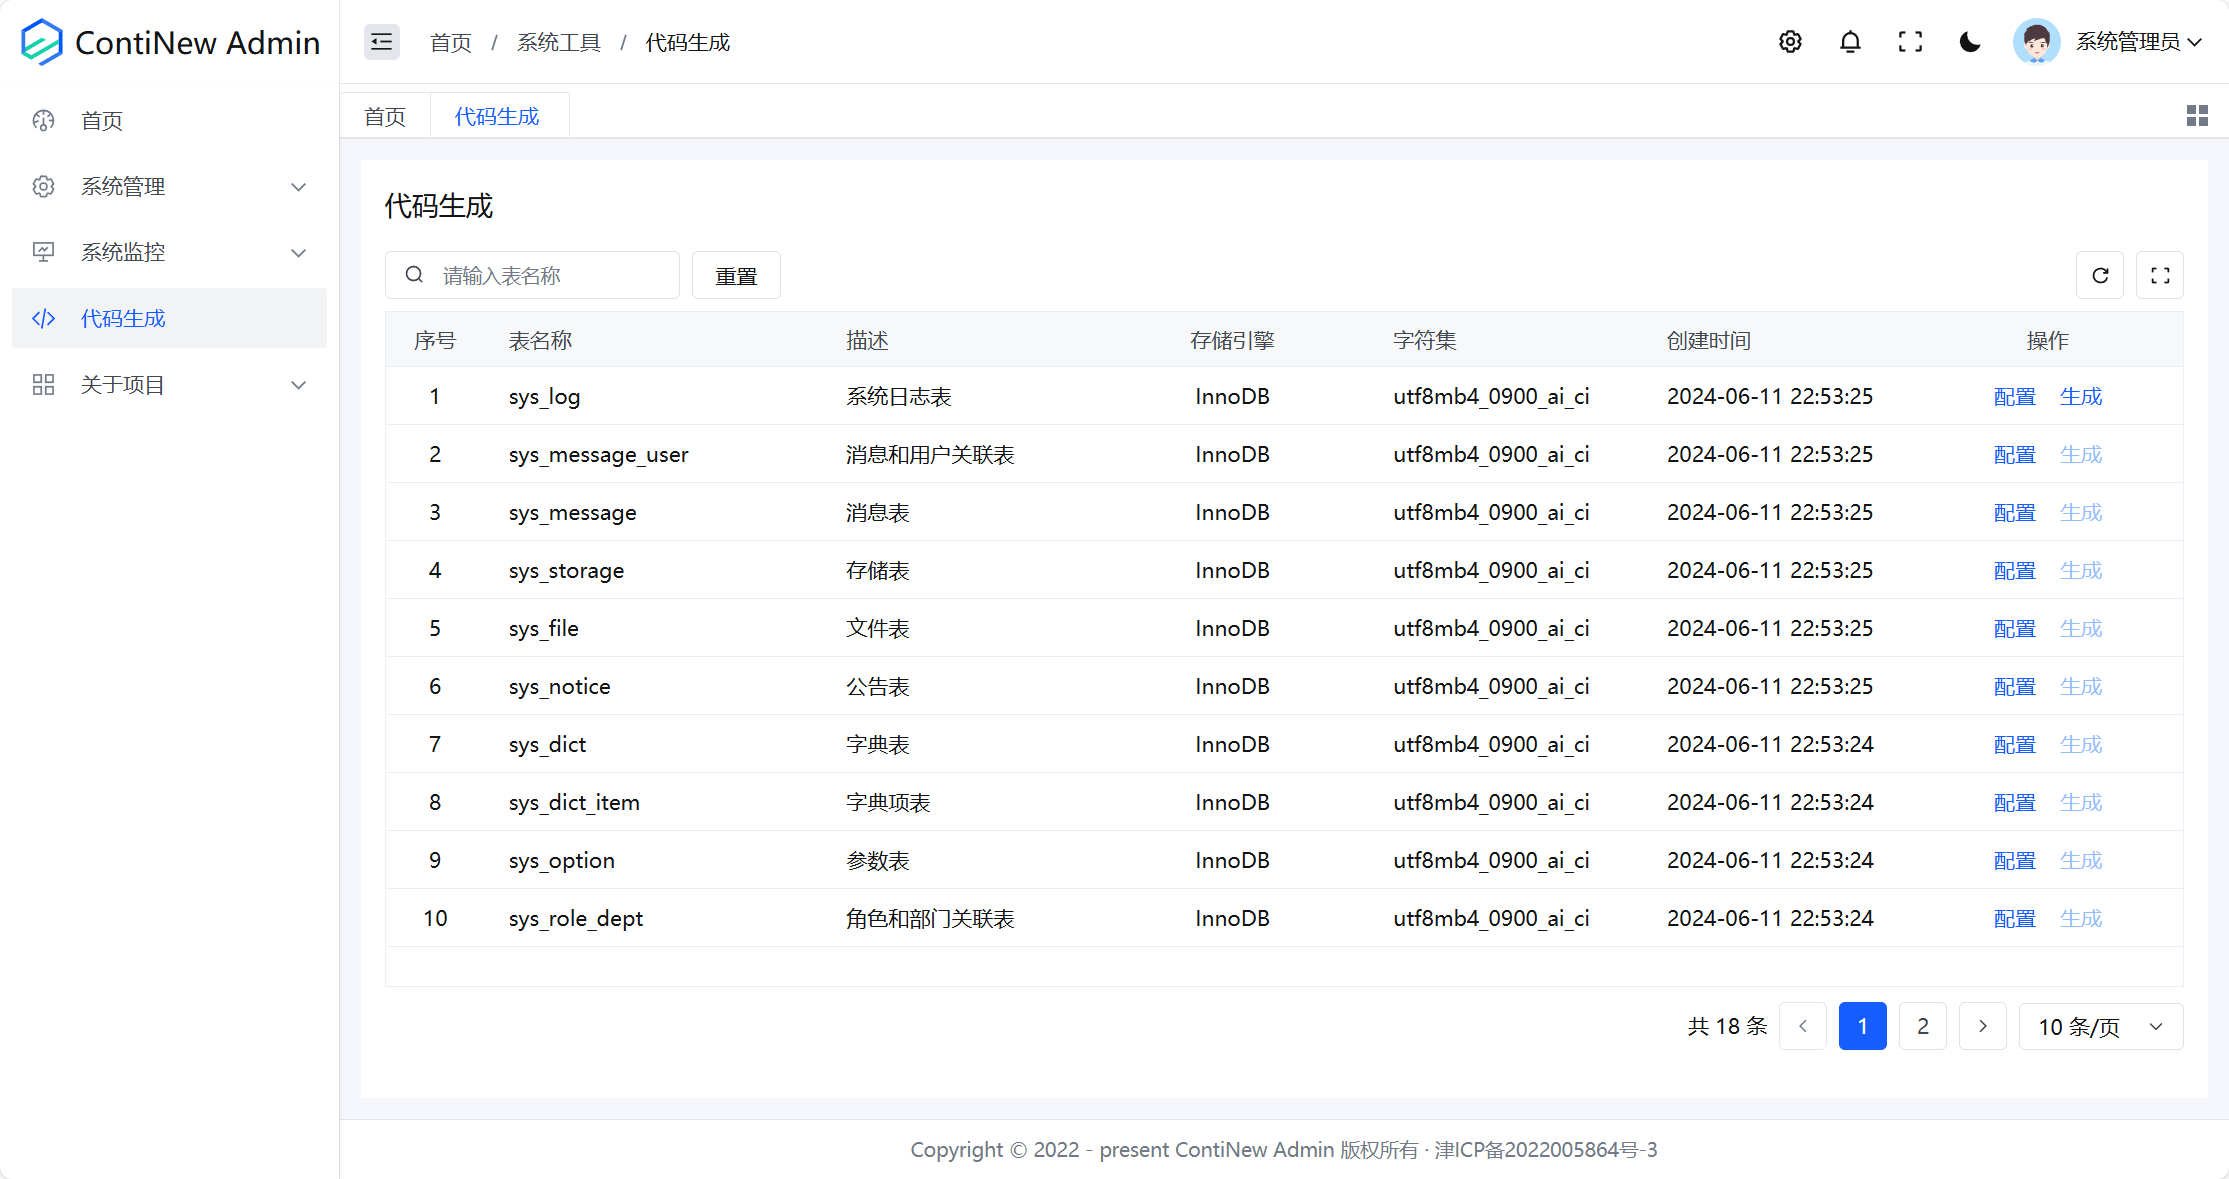Maximize the table using the expand icon
The image size is (2229, 1179).
[2160, 276]
